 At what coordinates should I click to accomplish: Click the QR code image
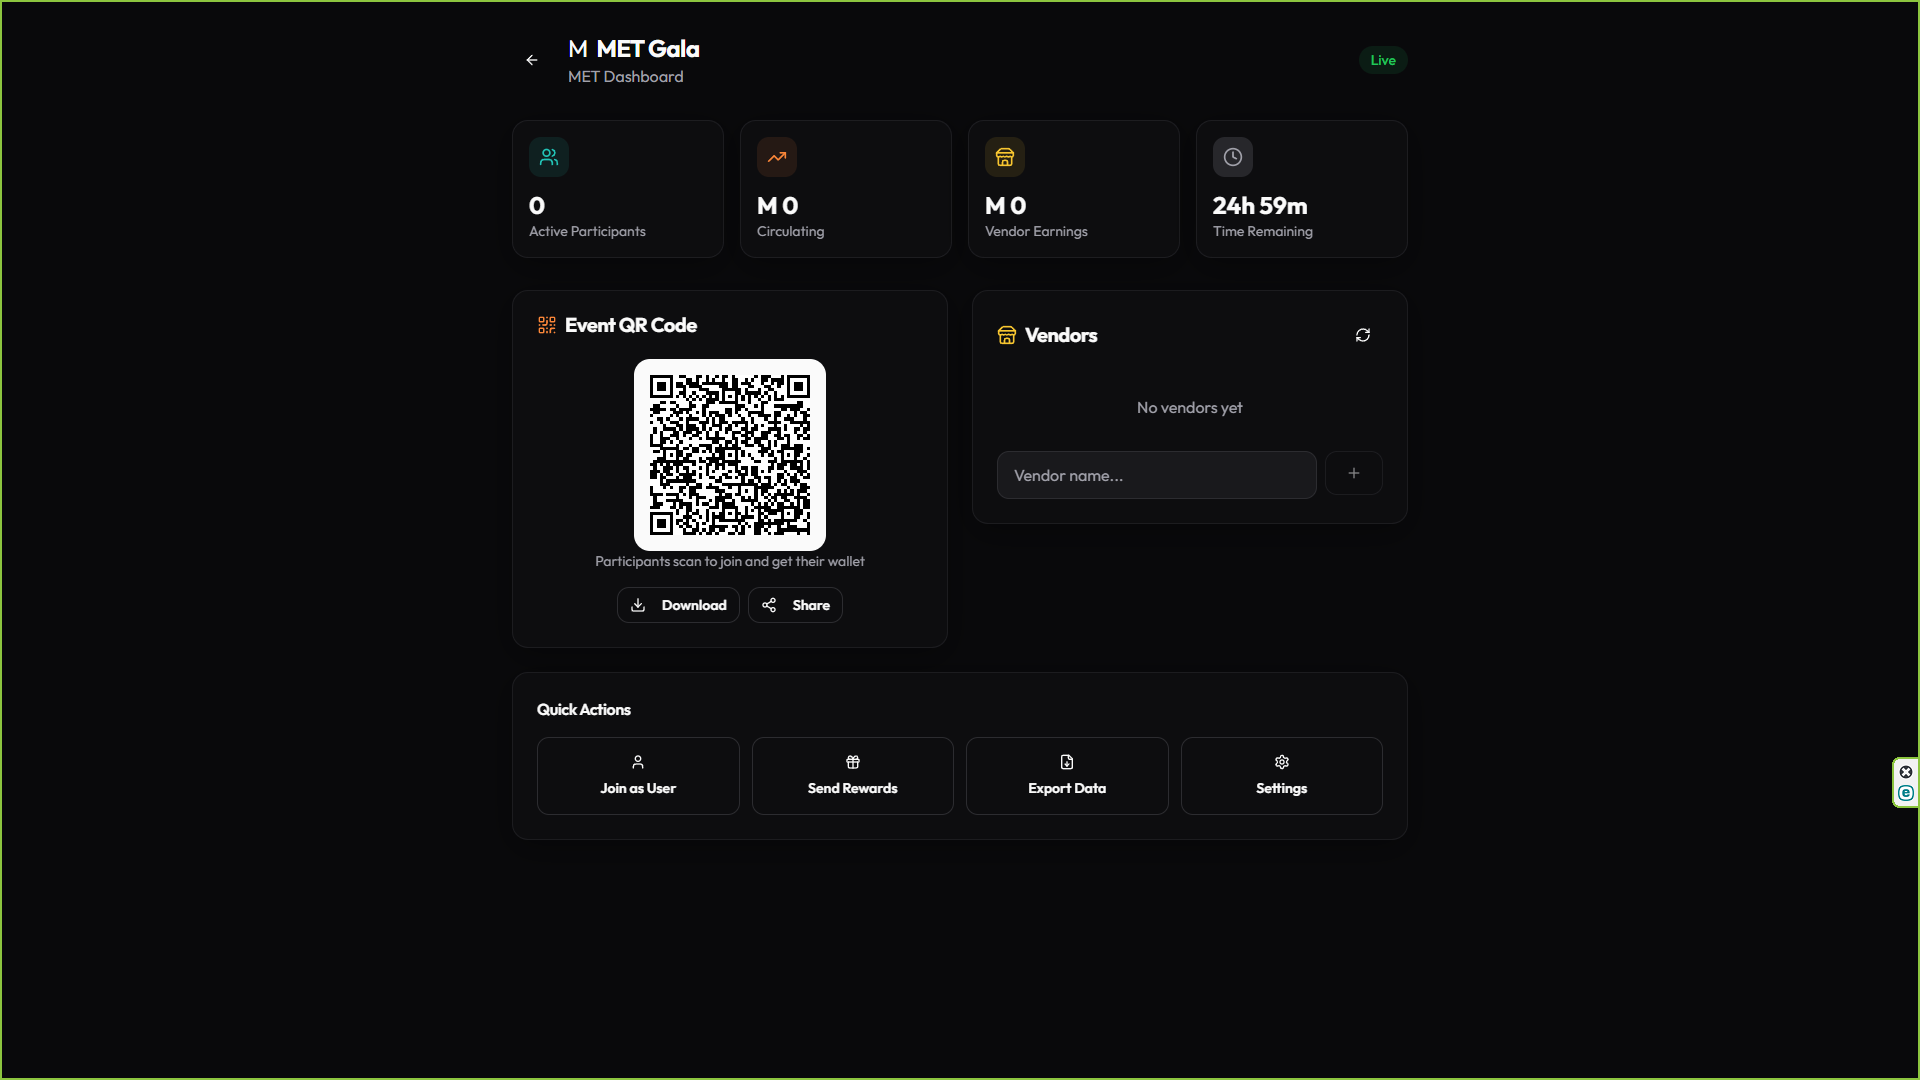[x=730, y=455]
